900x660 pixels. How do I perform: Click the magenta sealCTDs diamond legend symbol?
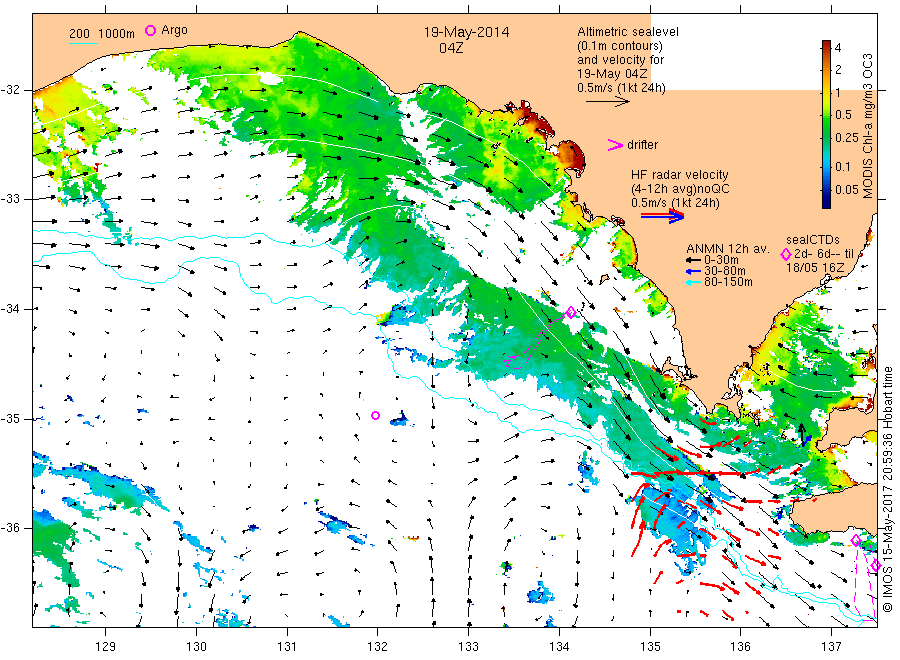click(786, 254)
